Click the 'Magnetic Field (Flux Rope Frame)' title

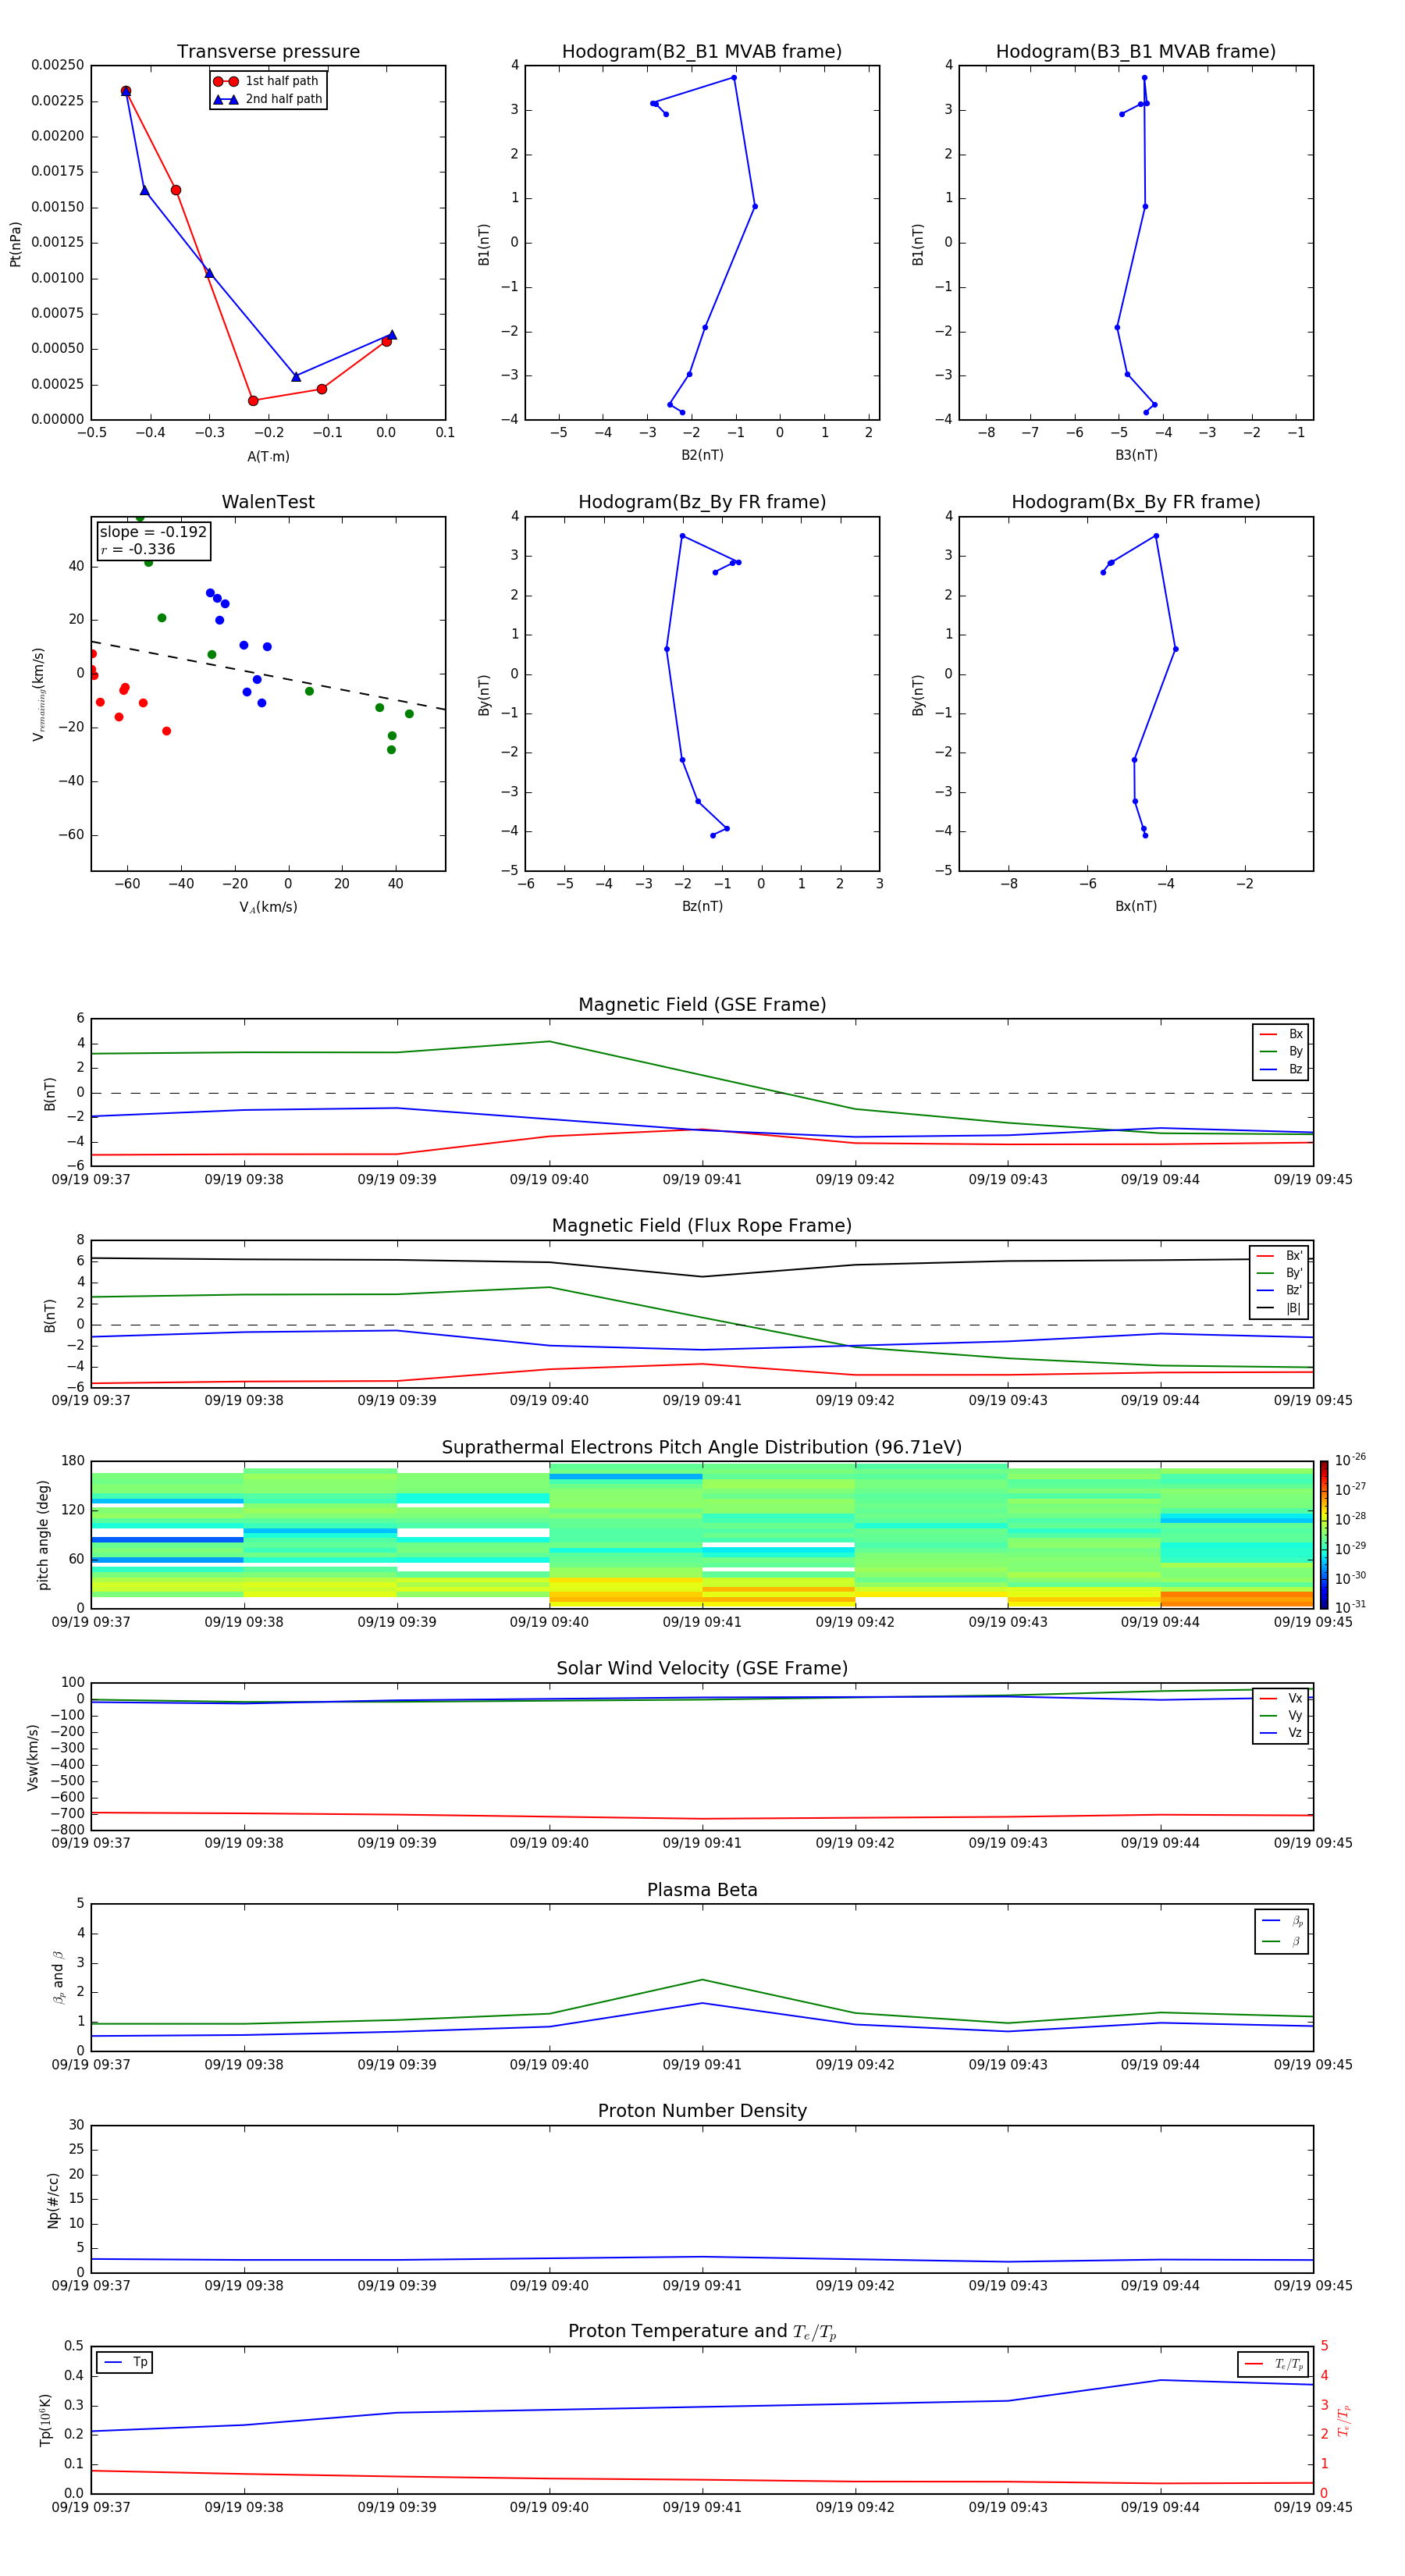(702, 1226)
